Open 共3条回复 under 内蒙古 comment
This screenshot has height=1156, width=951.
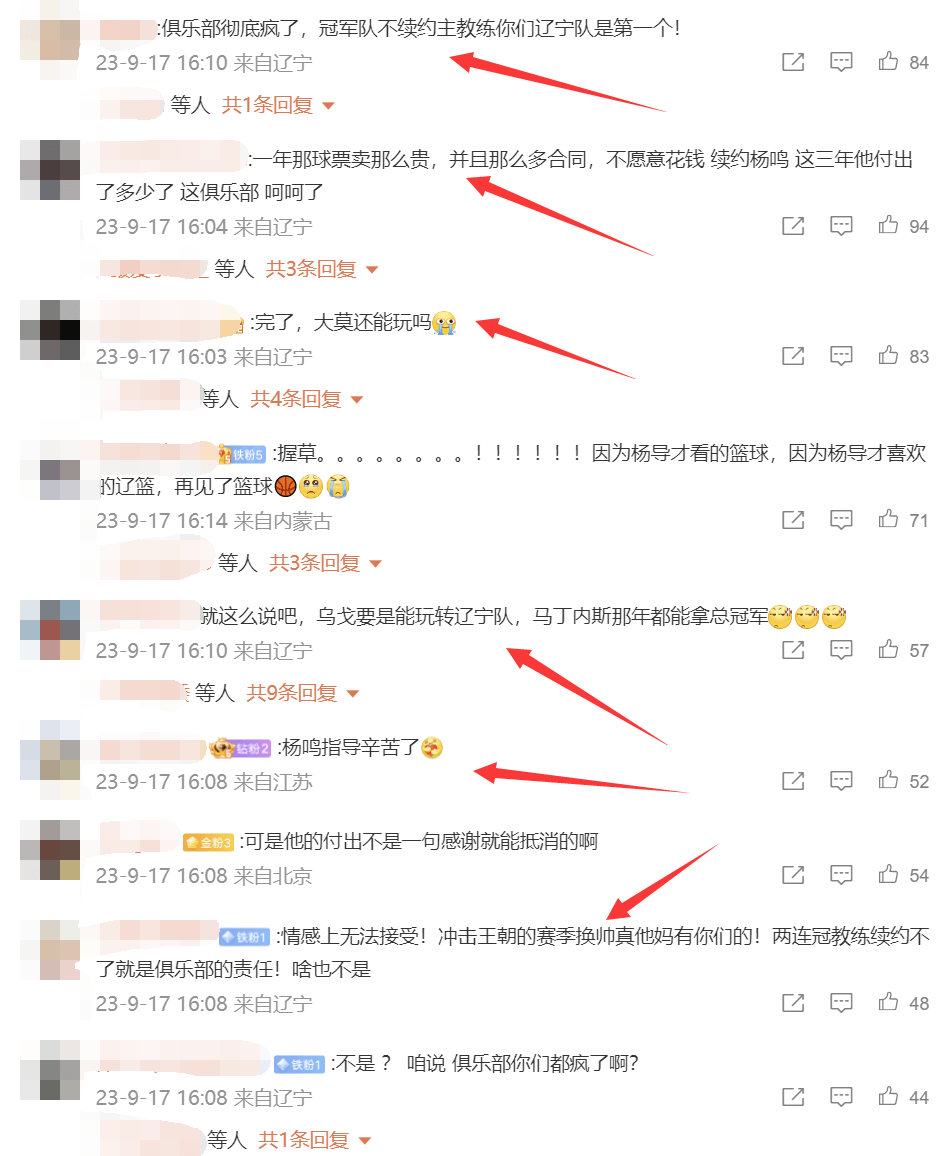pyautogui.click(x=325, y=563)
